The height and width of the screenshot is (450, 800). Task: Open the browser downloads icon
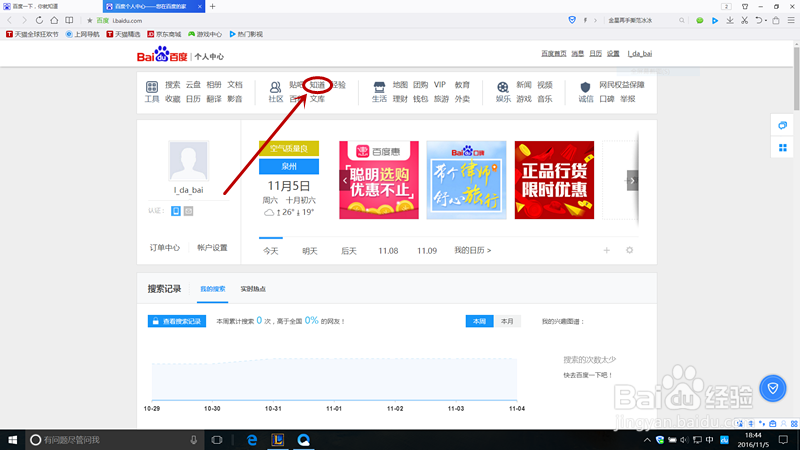[730, 20]
